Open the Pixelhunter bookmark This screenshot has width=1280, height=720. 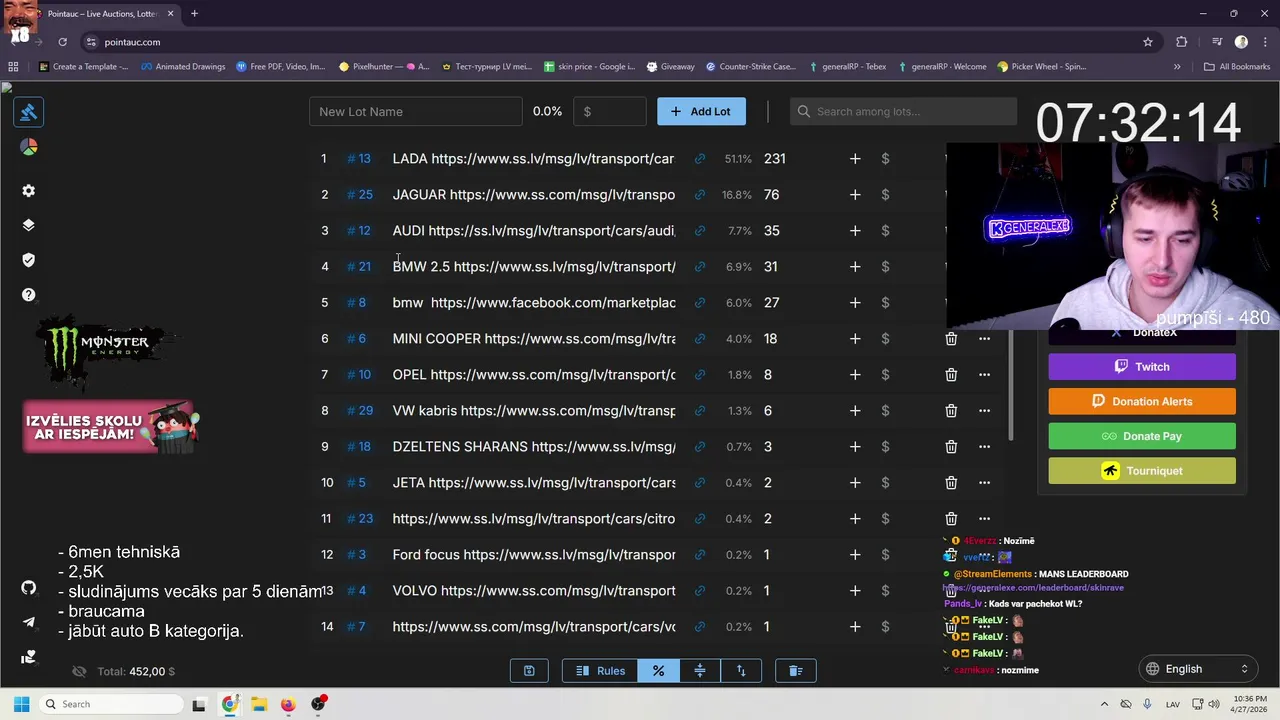coord(384,67)
